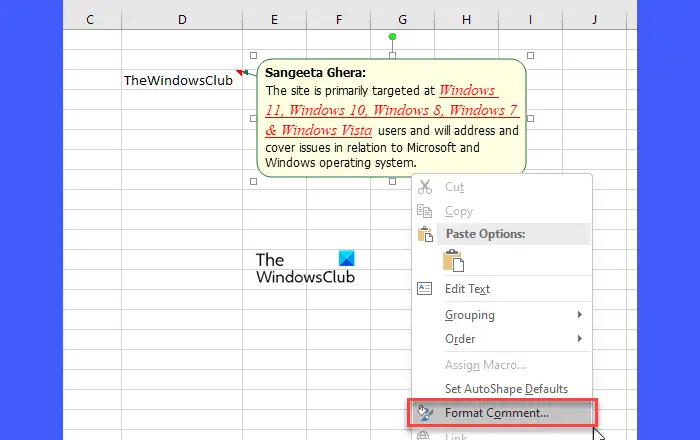This screenshot has width=700, height=440.
Task: Click the top-right resize handle of comment
Action: click(x=530, y=55)
